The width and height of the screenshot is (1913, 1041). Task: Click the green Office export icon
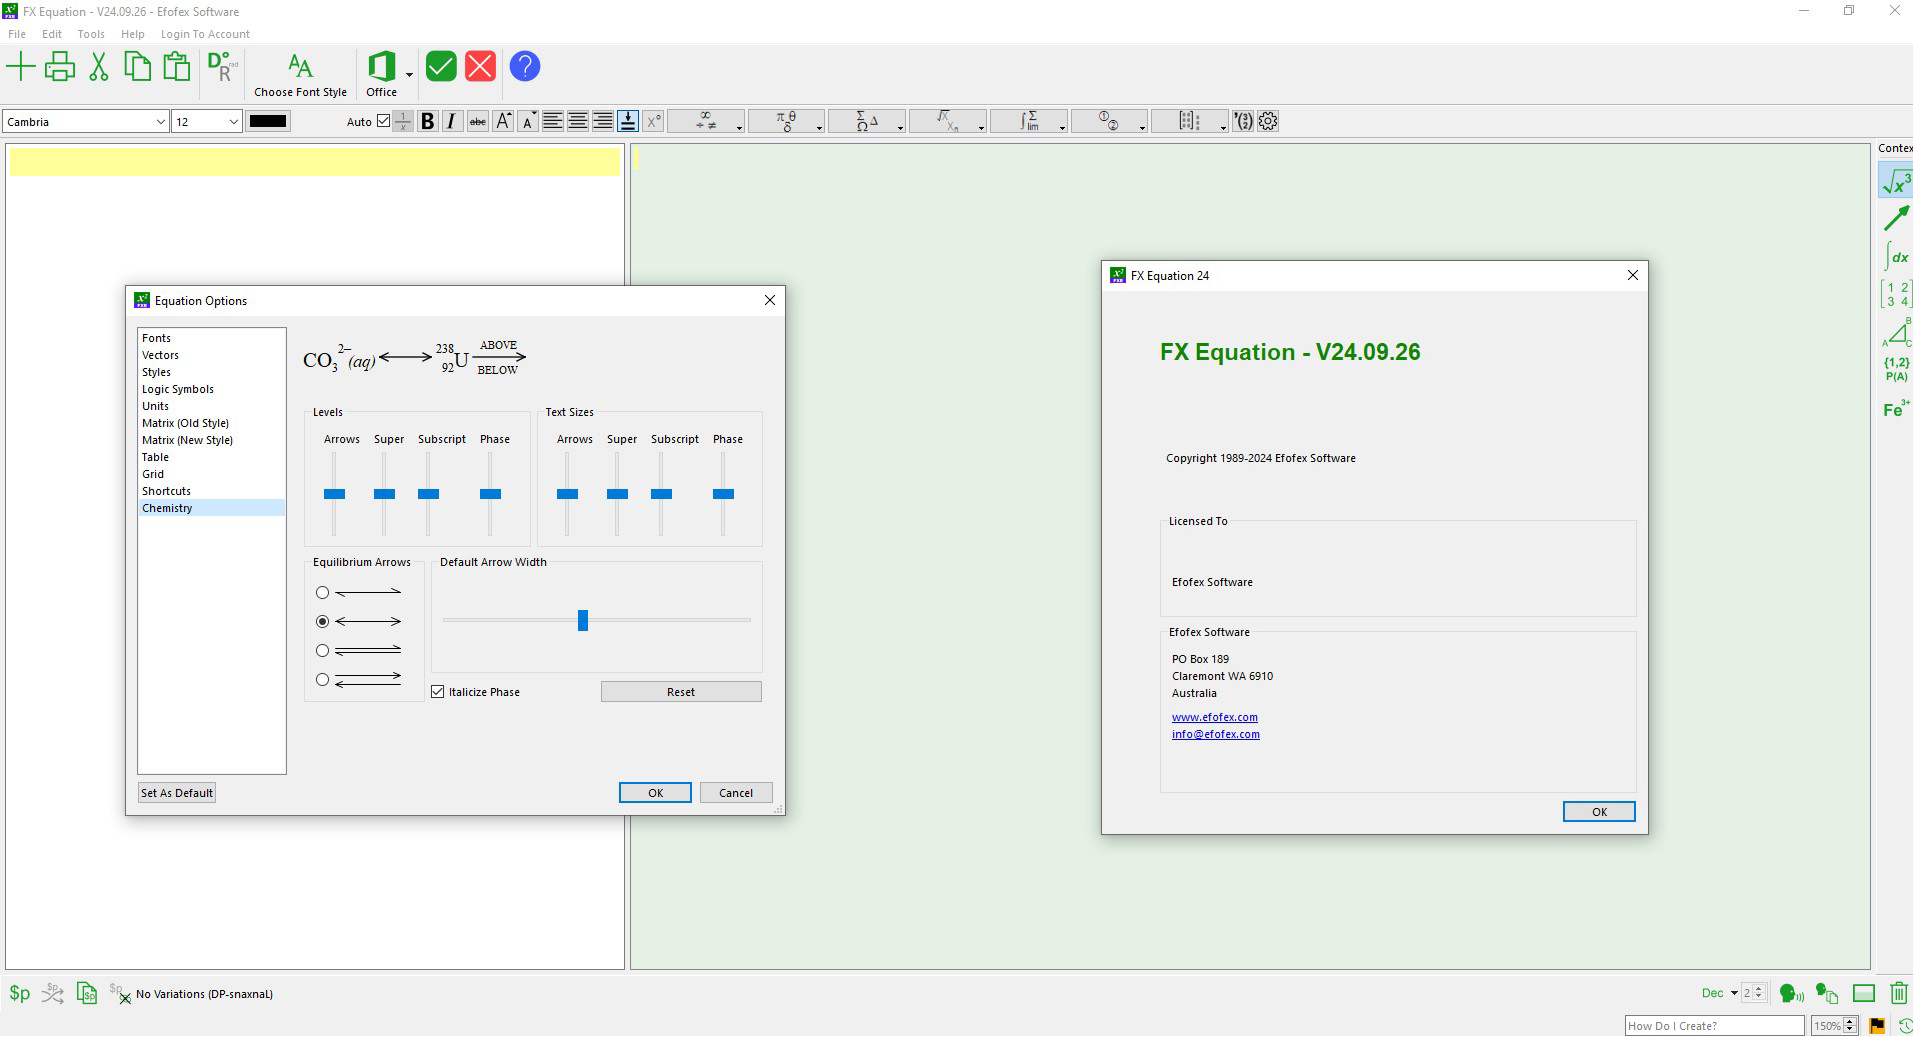coord(381,66)
